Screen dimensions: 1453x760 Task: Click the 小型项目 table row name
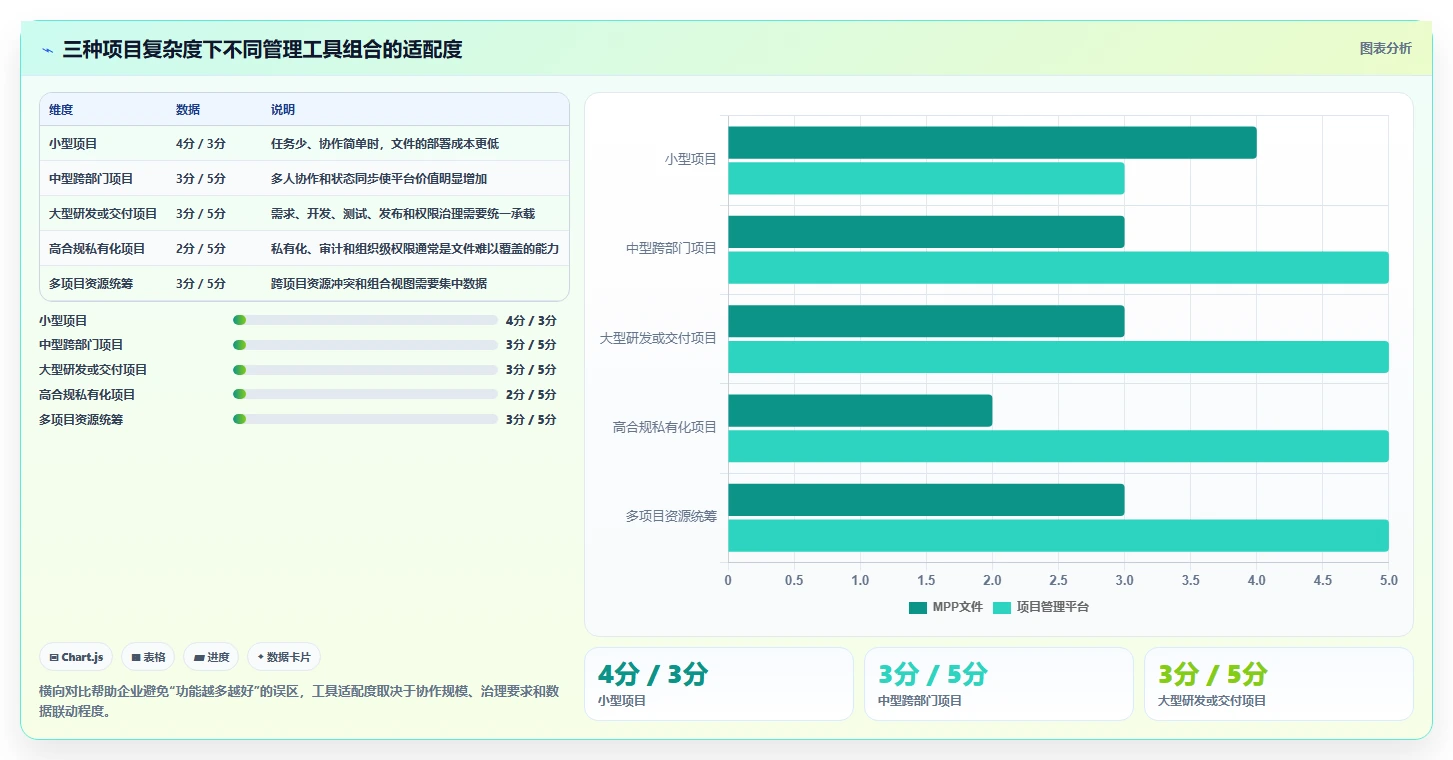coord(73,144)
